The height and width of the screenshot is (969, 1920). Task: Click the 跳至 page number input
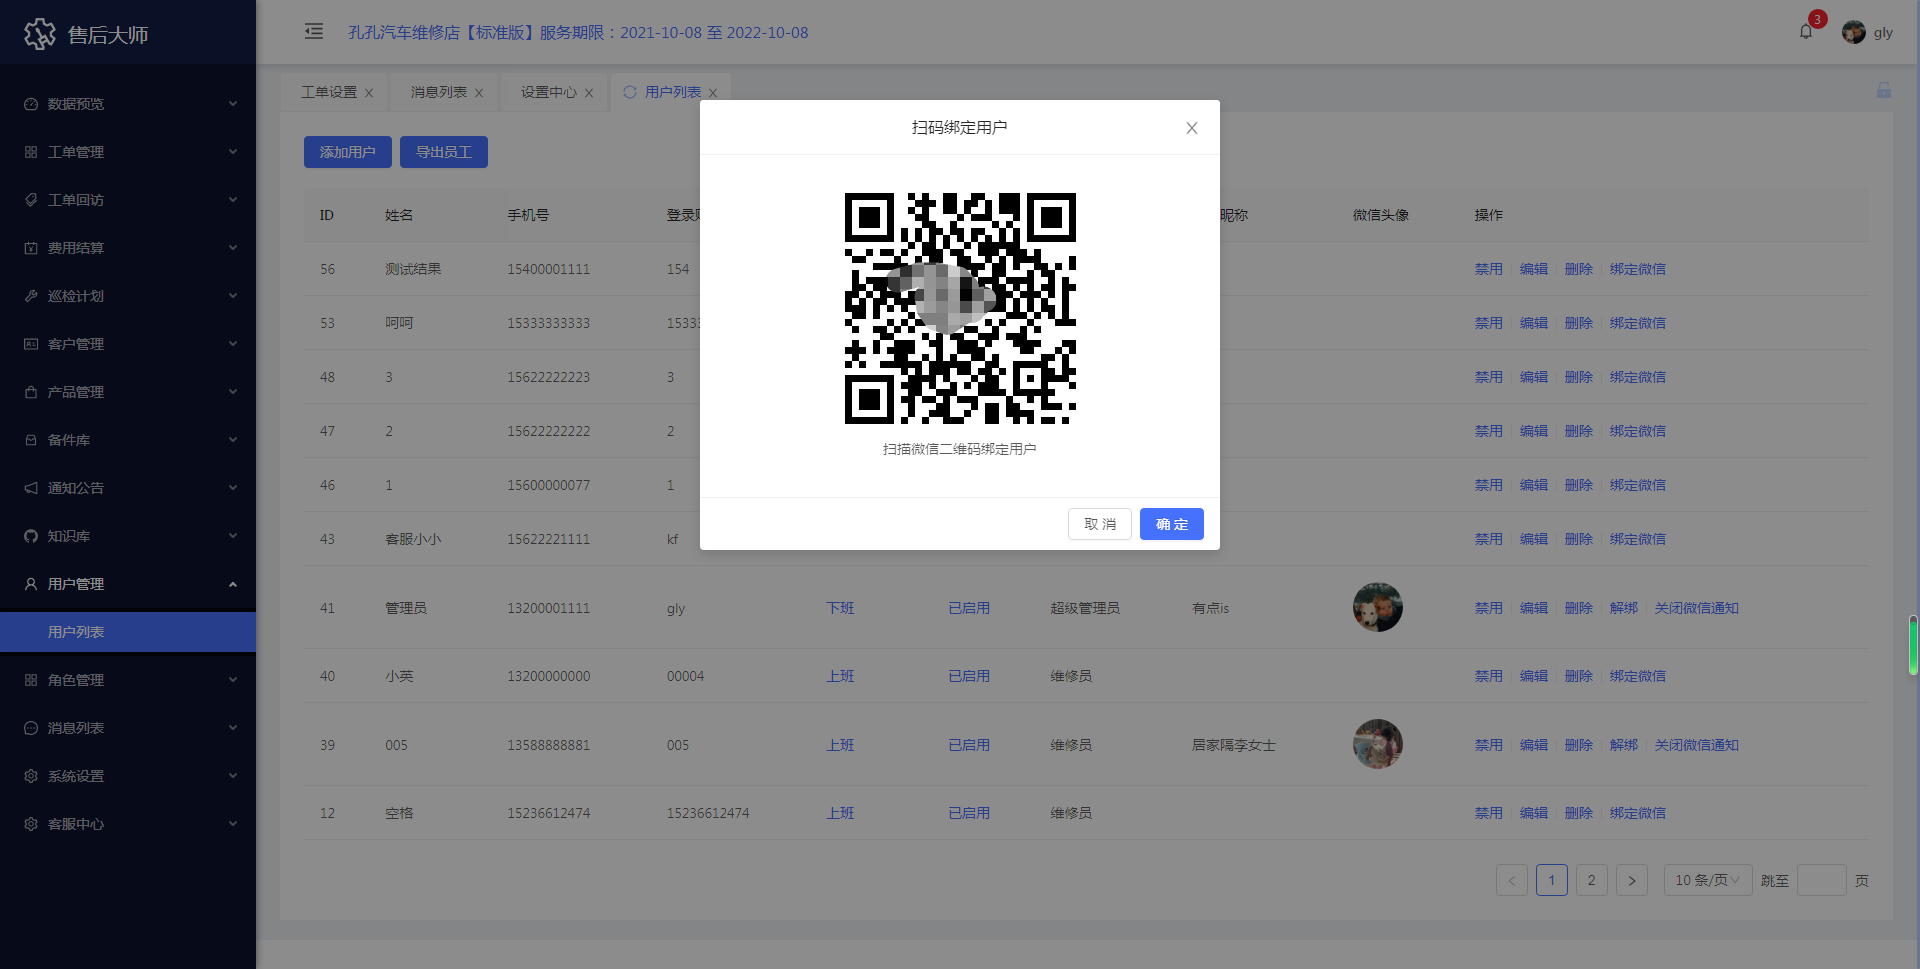(x=1821, y=880)
